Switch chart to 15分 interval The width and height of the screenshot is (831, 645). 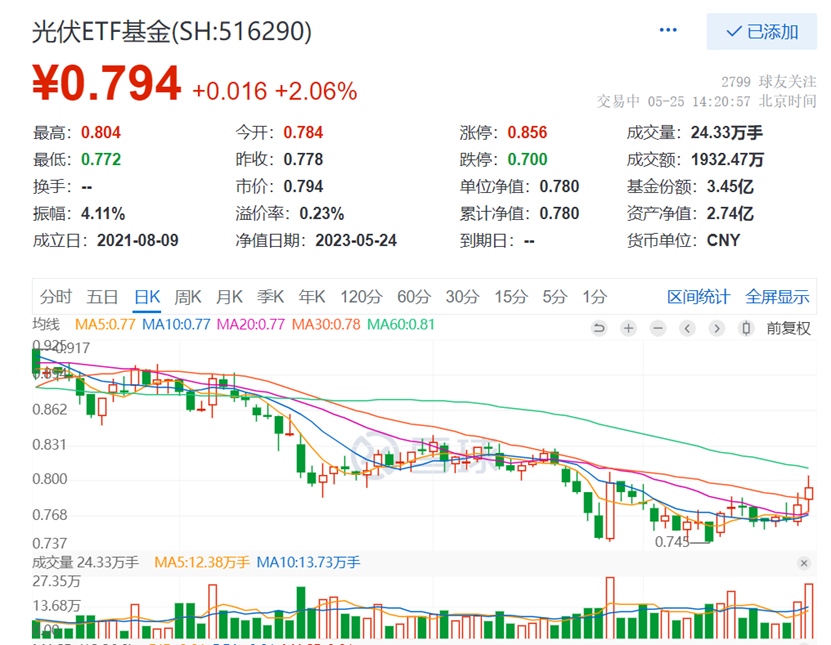tap(511, 297)
